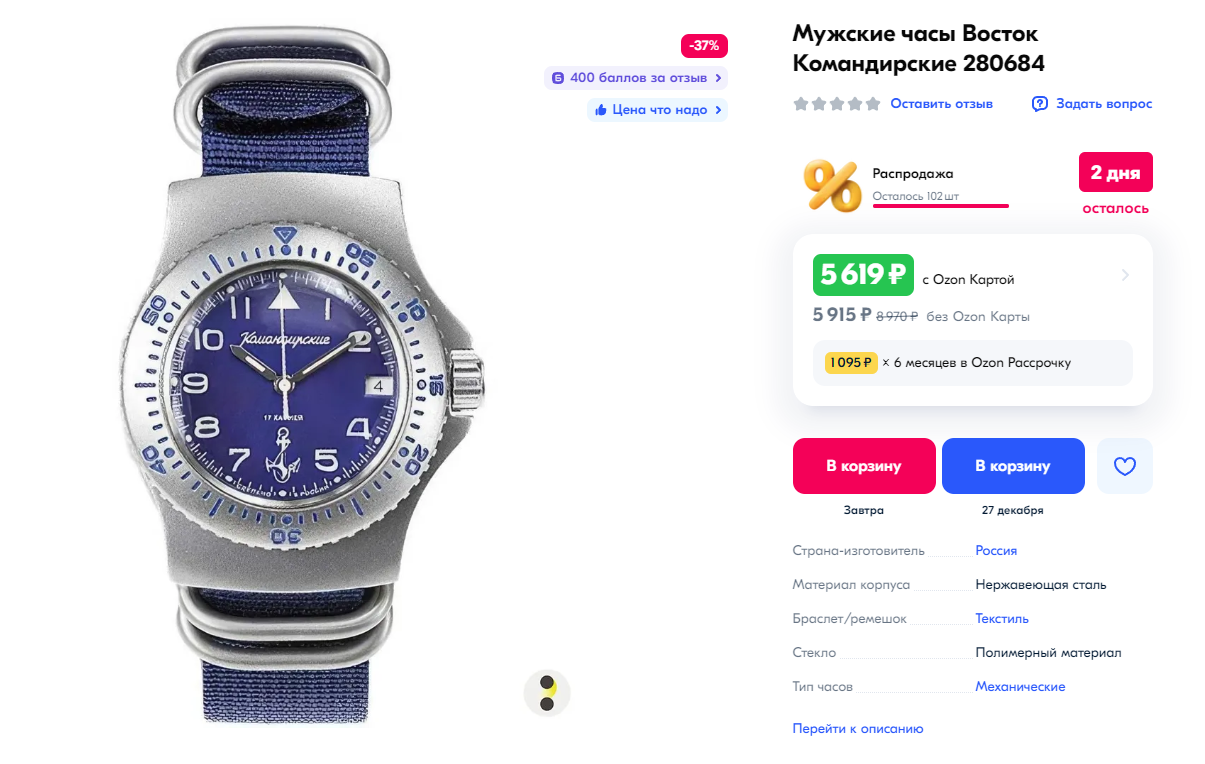Open the Россия country link
Screen dimensions: 1205x764
click(x=996, y=551)
